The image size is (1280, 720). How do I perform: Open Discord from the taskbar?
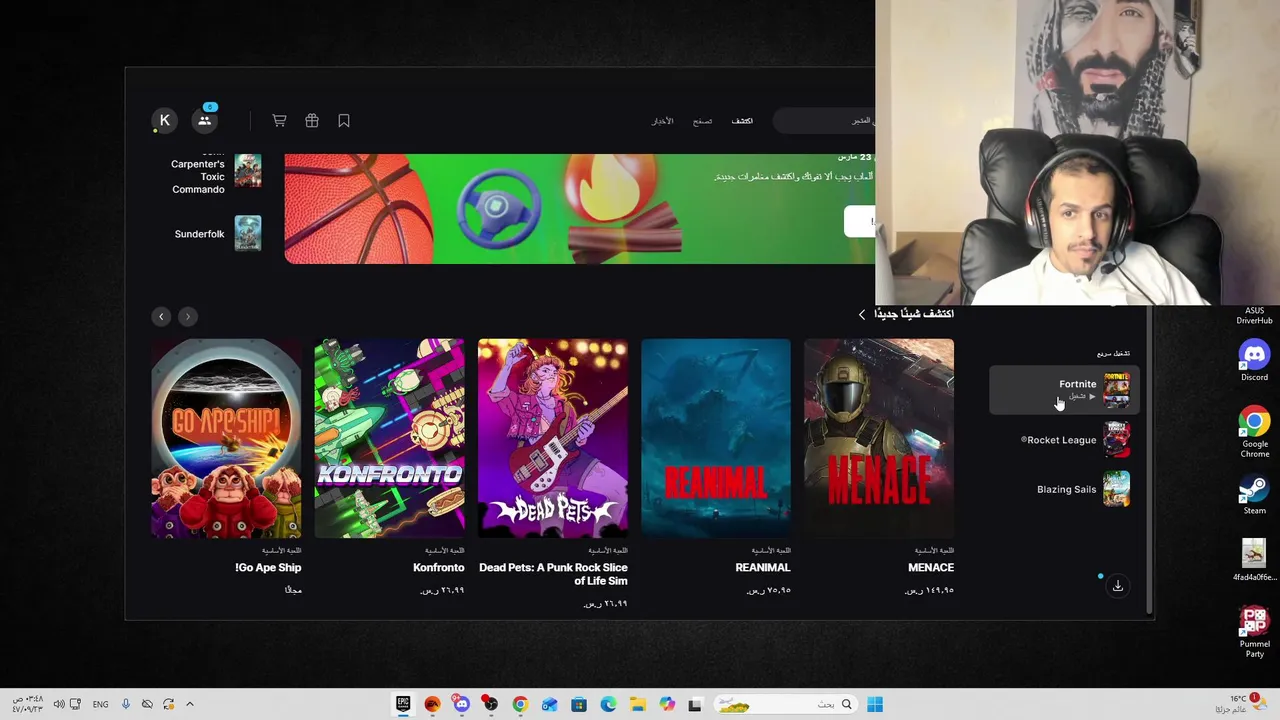(461, 704)
